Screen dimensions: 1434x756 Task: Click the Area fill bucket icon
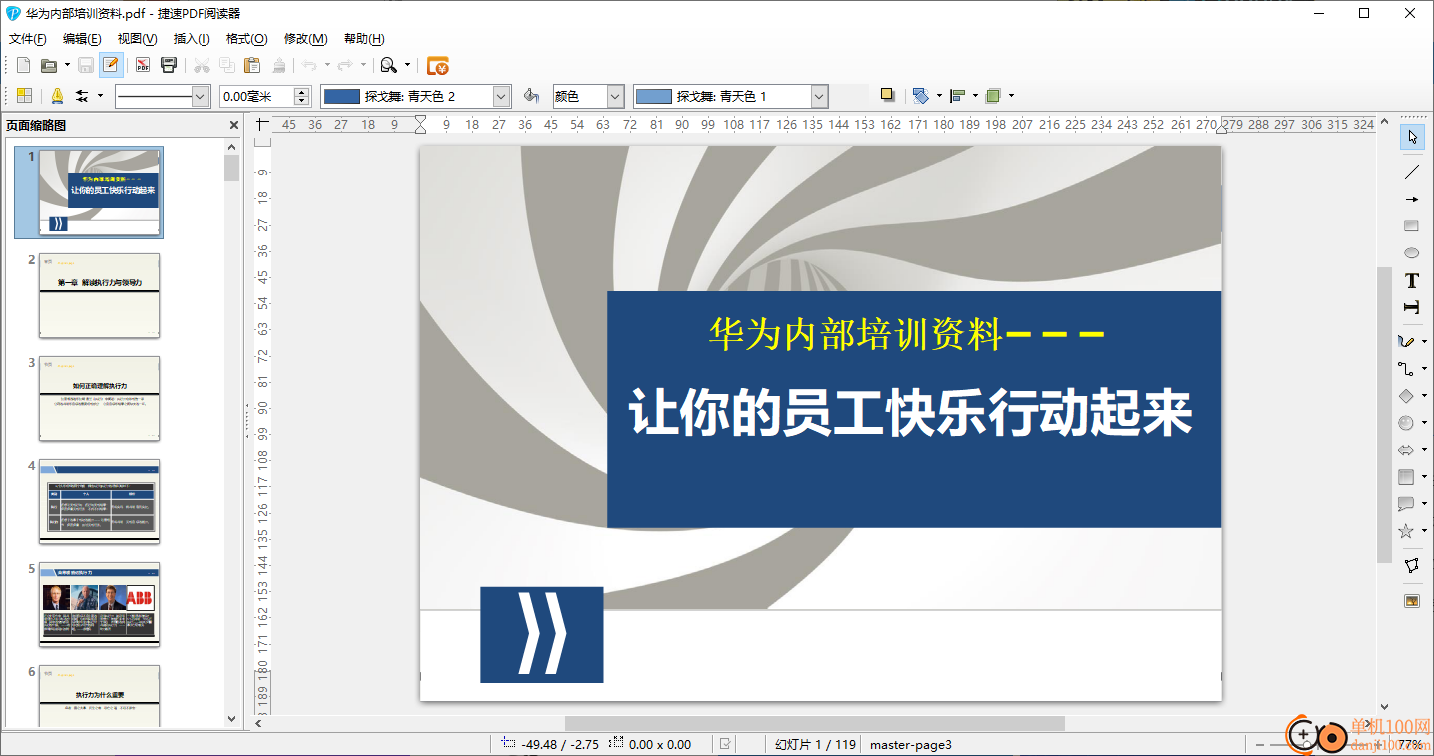pyautogui.click(x=532, y=96)
